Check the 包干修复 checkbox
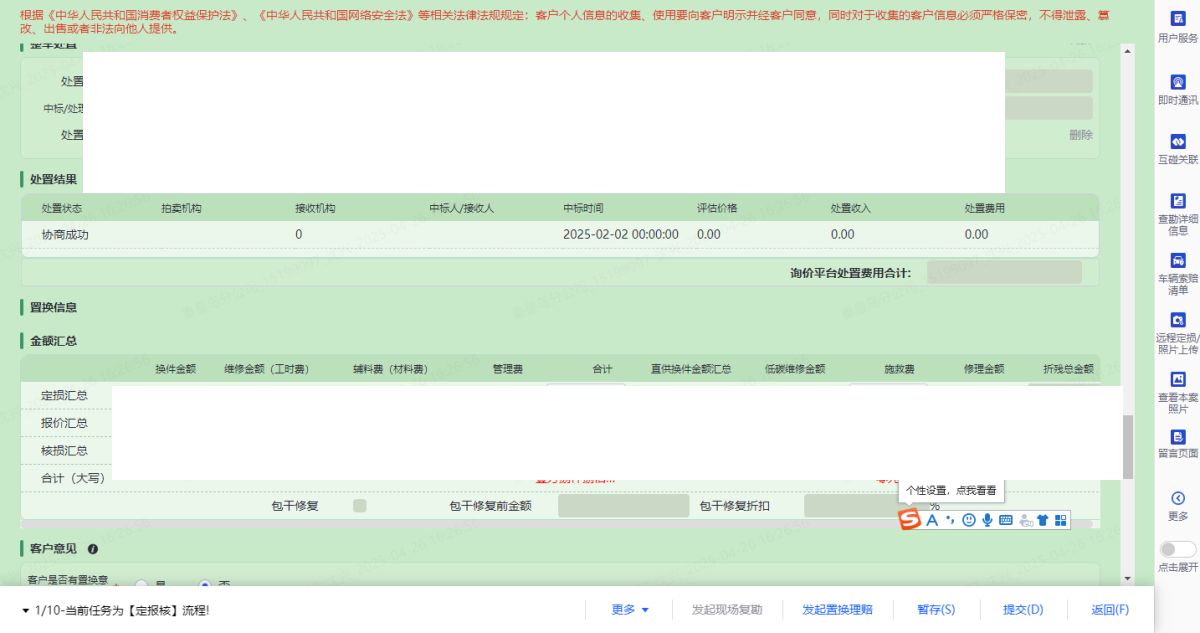 360,506
